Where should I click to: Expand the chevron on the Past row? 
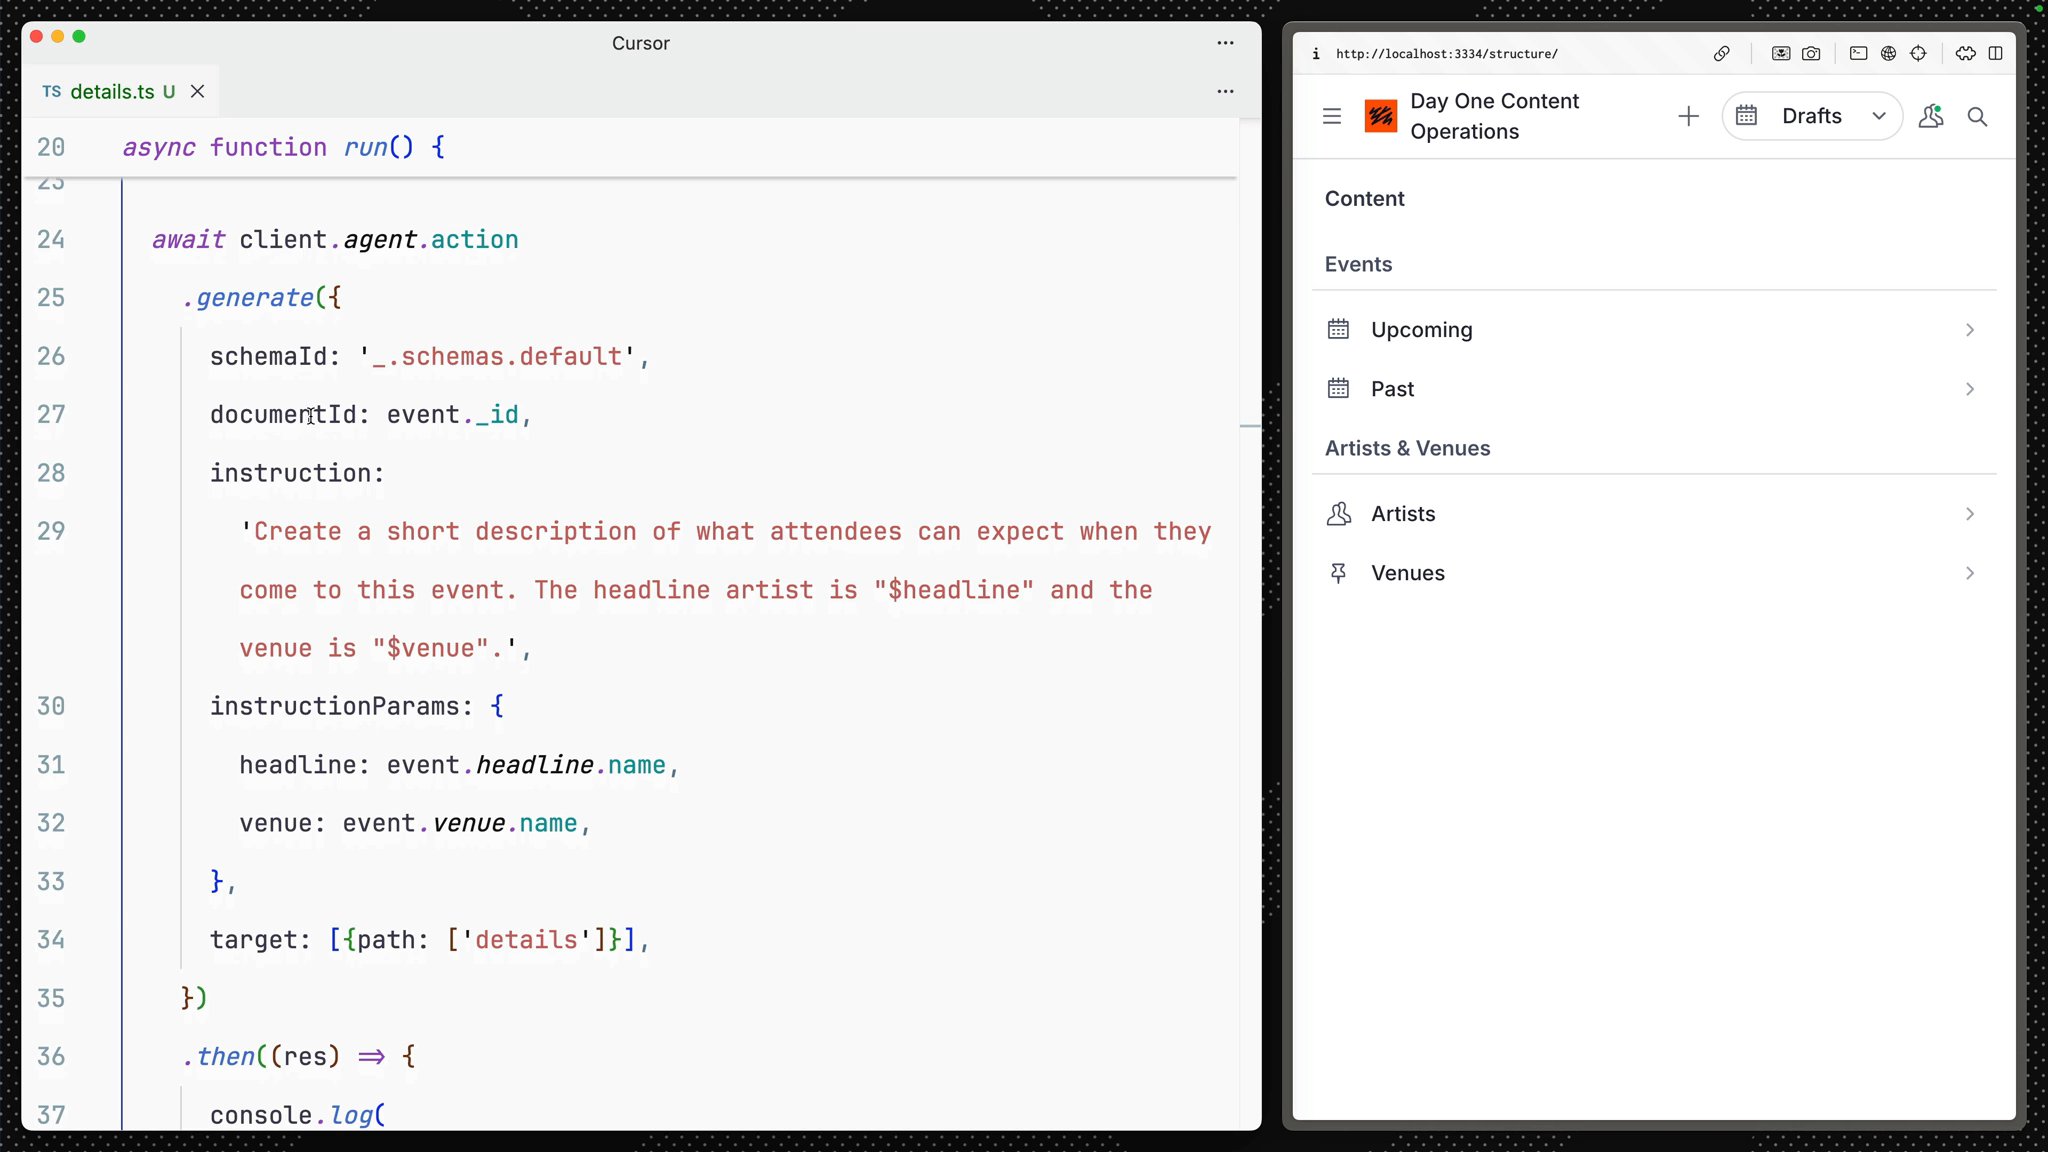[1970, 389]
